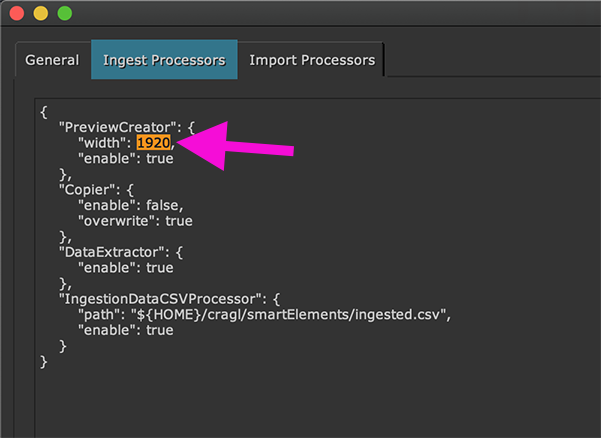Place cursor on IngestionDataCSVProcessor's "enable": true line

pyautogui.click(x=124, y=330)
